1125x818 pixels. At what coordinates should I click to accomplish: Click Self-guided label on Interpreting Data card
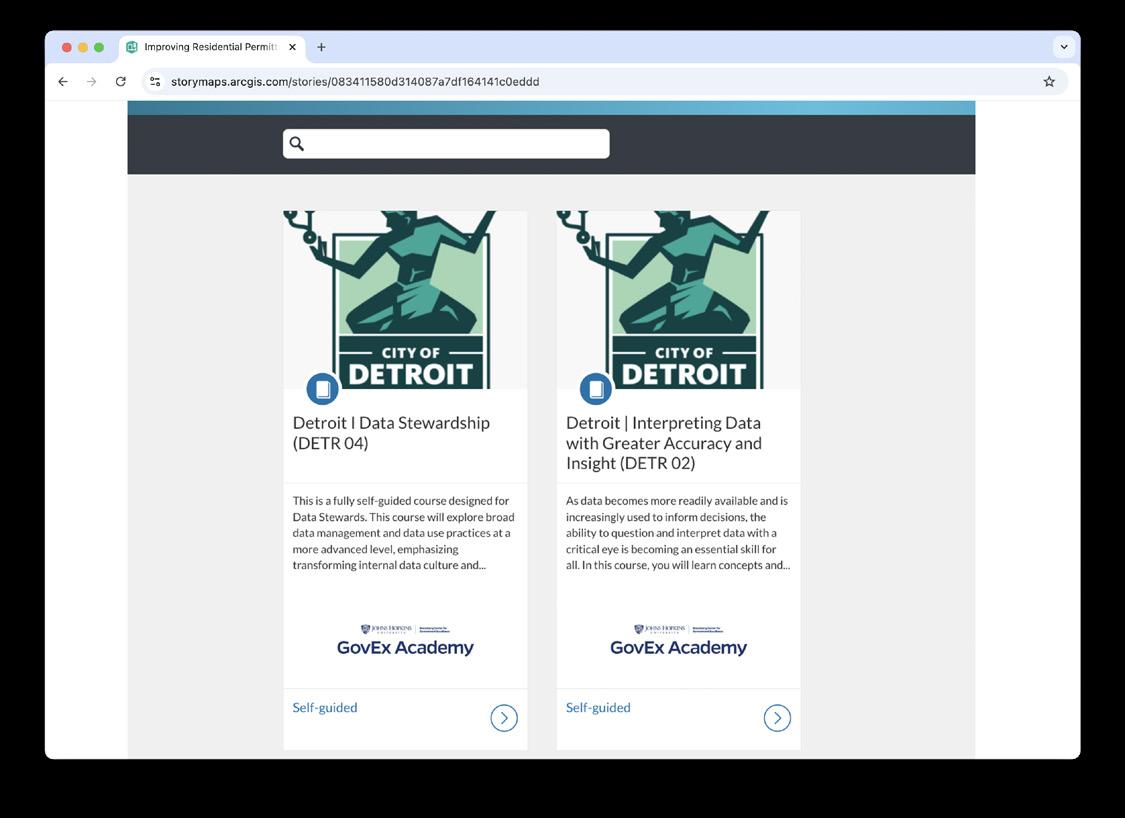tap(598, 707)
